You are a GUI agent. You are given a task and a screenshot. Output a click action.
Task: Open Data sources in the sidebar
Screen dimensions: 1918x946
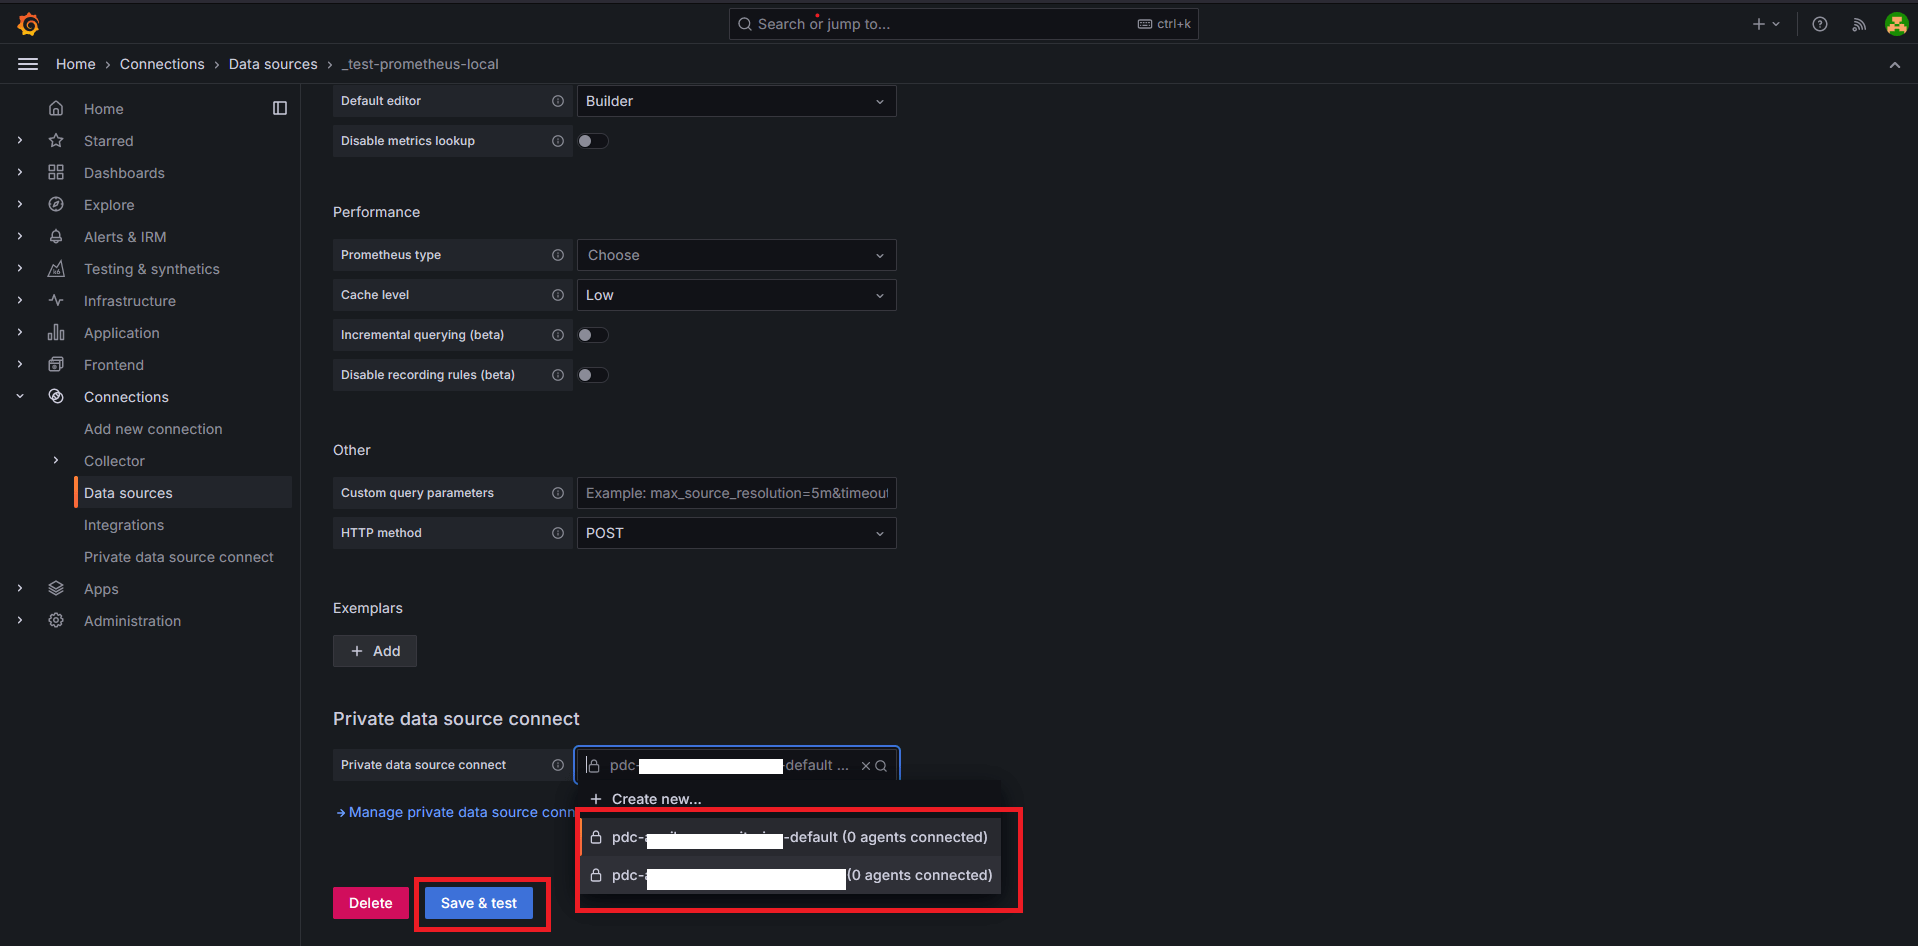[184, 492]
